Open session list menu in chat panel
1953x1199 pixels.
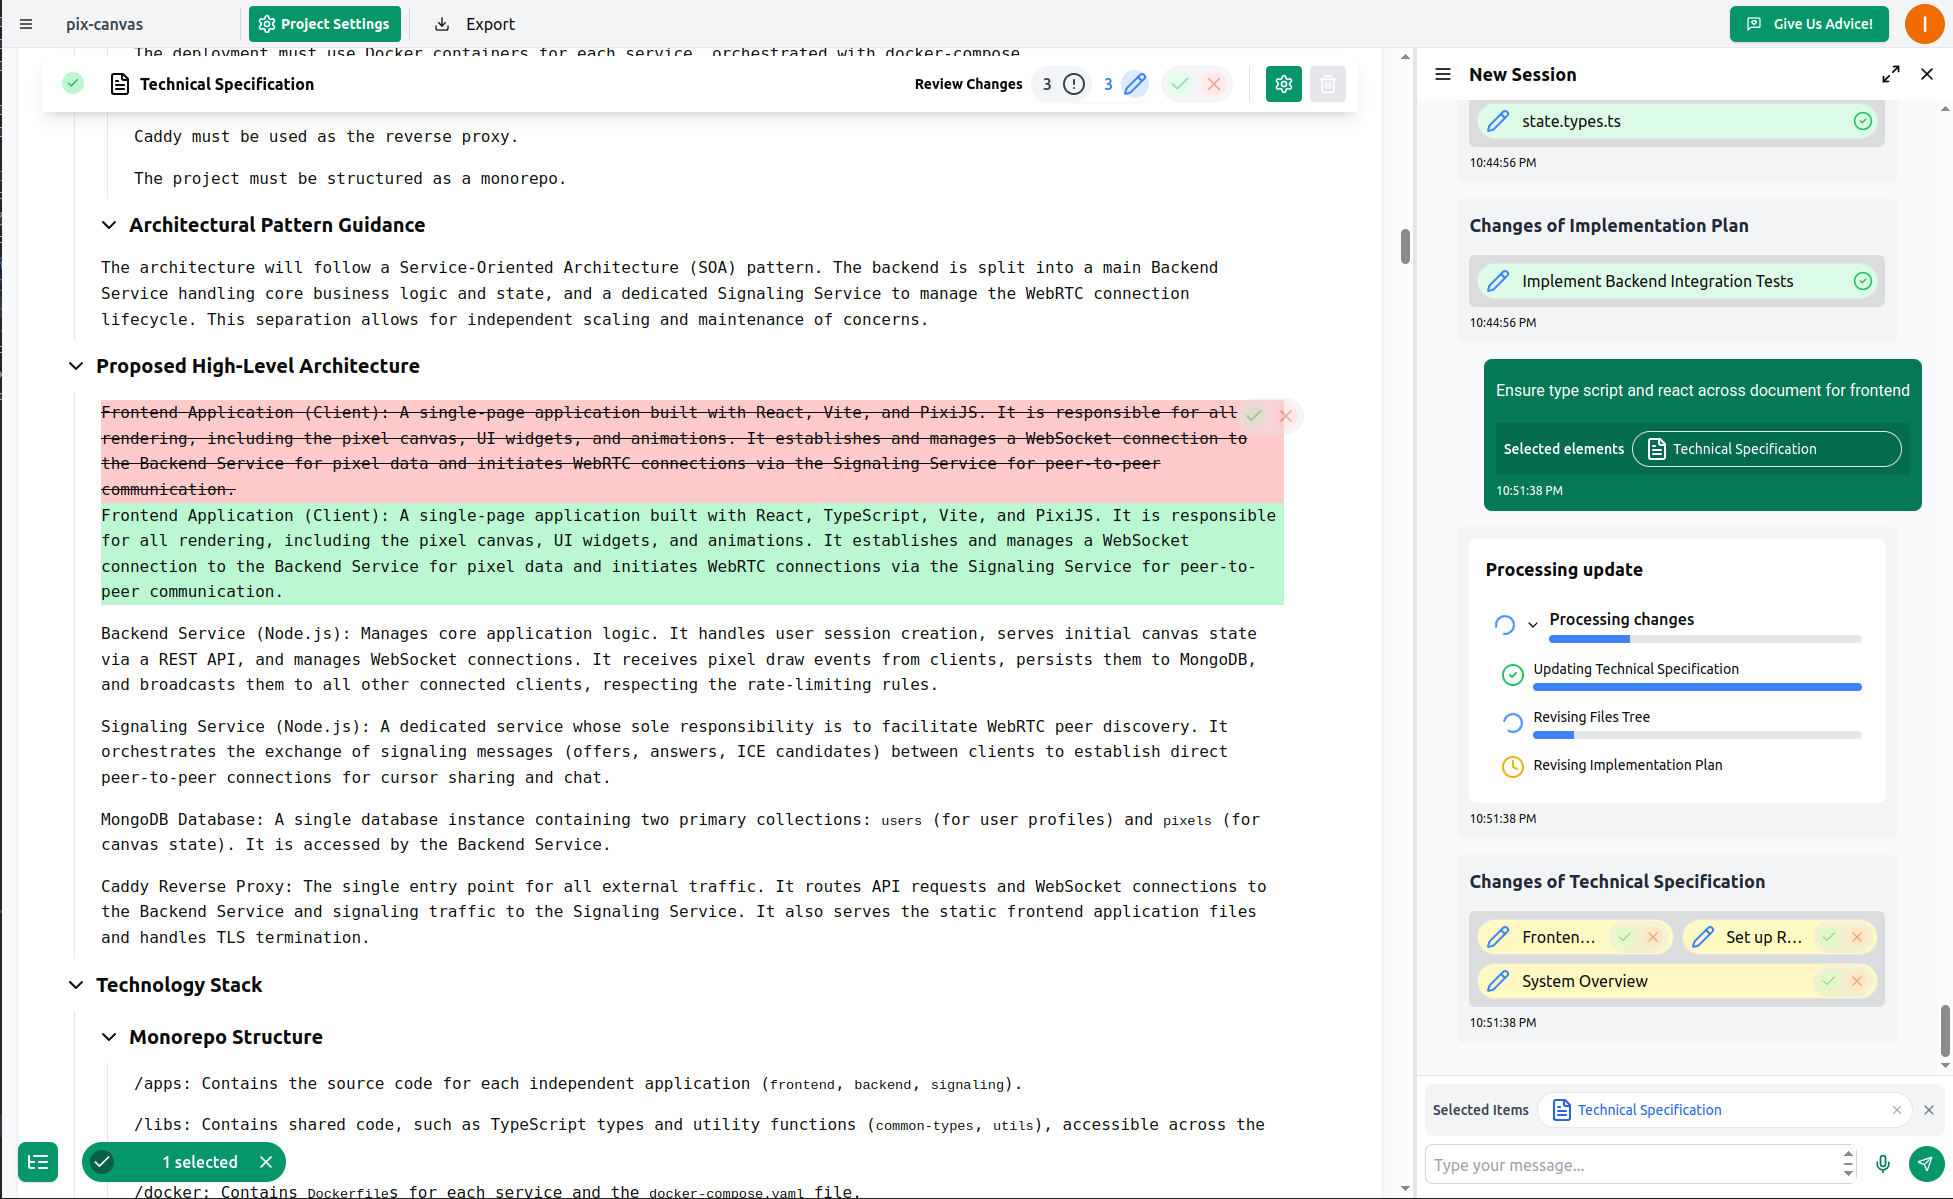pos(1443,74)
